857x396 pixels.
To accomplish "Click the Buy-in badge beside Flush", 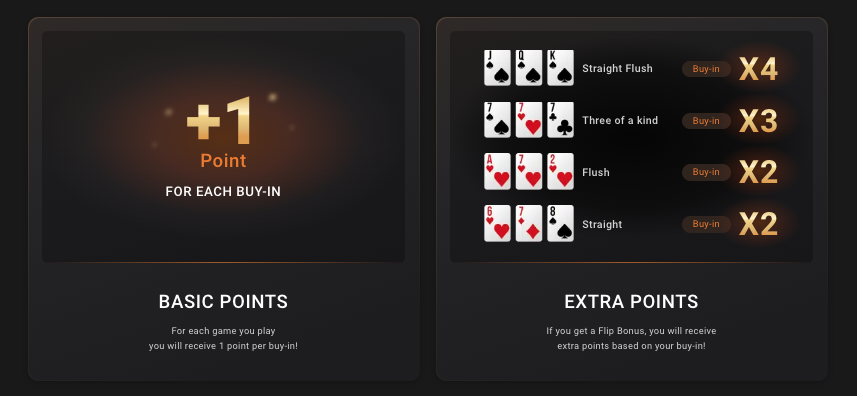I will [x=706, y=172].
